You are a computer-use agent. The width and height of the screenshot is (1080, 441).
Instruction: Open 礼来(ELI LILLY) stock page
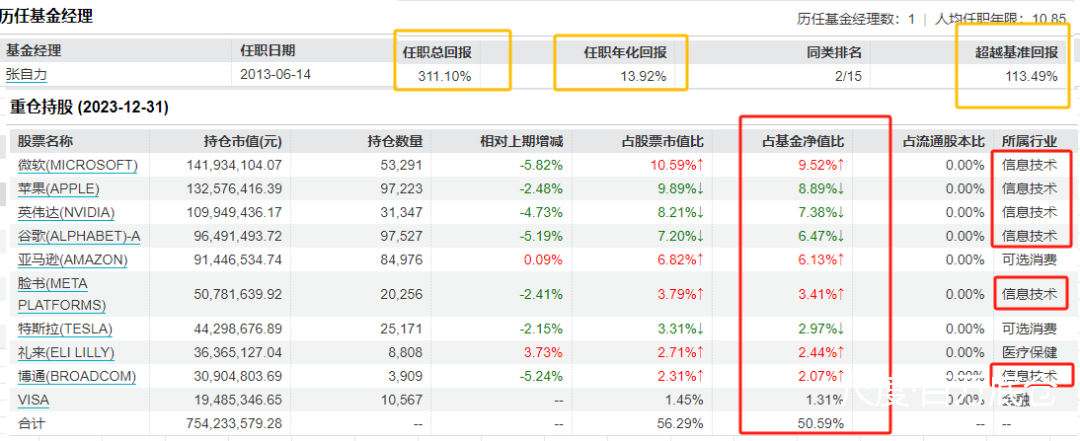pos(66,353)
